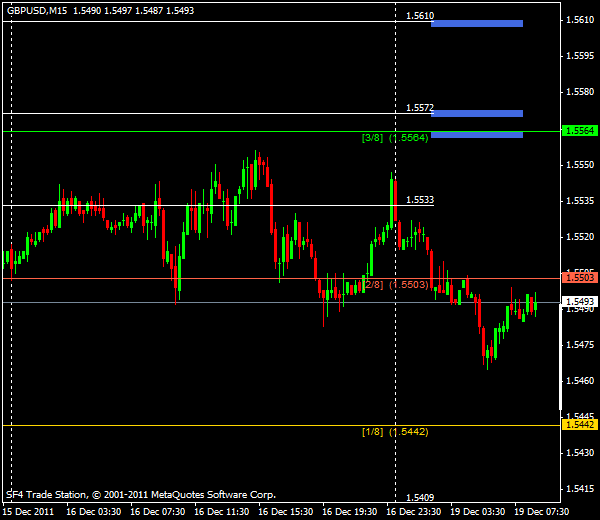Click the green 1.5564 price tag on axis
This screenshot has height=520, width=600.
coord(580,131)
